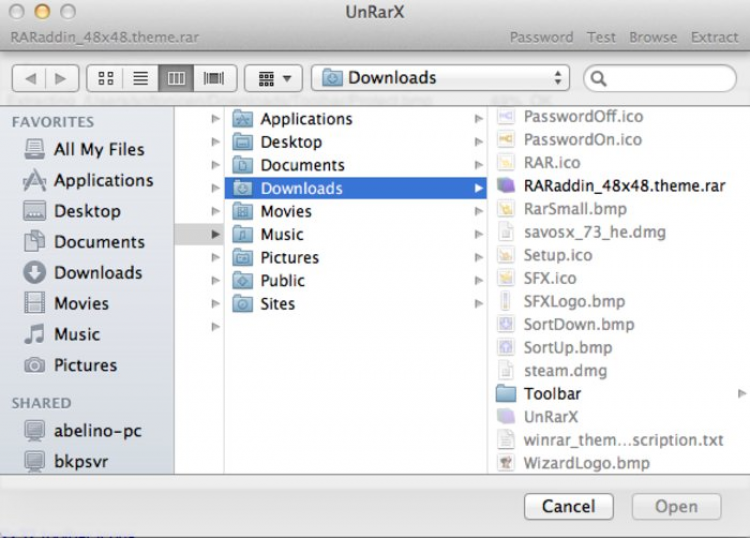Open the Applications folder in middle column
The height and width of the screenshot is (538, 750).
tap(355, 119)
